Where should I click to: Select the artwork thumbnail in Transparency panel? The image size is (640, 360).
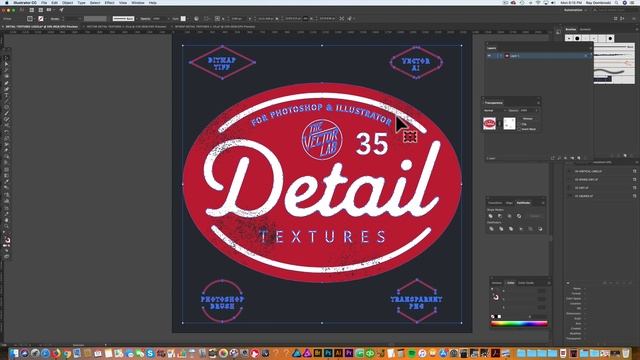point(489,123)
